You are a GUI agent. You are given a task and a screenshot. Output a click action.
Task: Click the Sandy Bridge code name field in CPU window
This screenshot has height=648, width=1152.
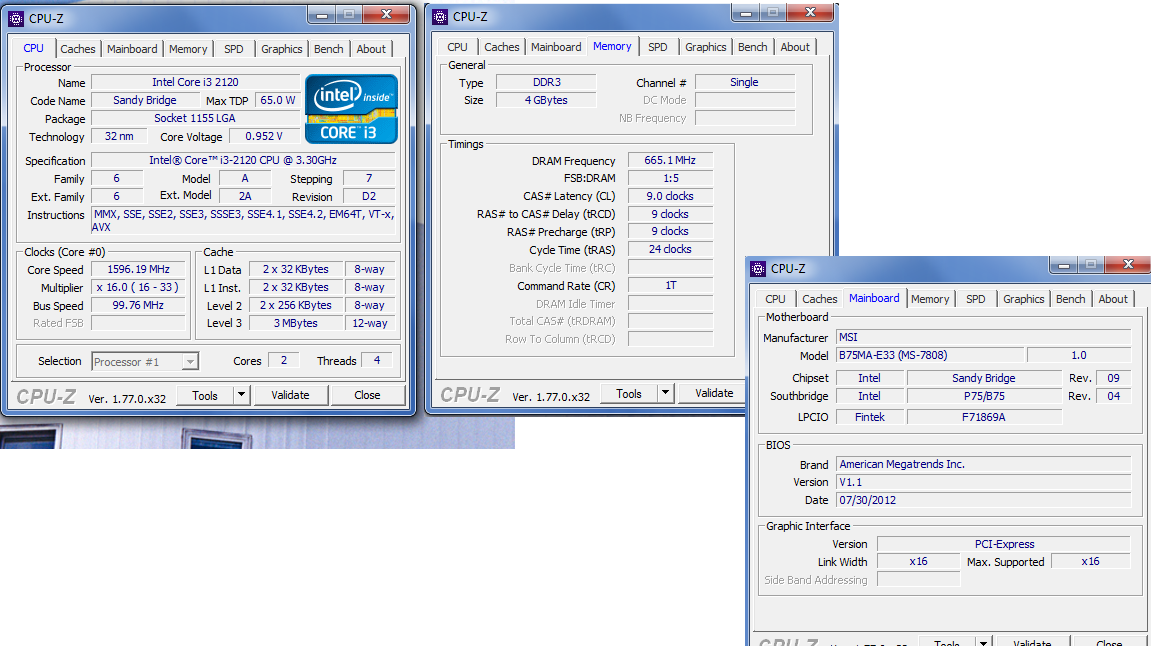pyautogui.click(x=145, y=100)
